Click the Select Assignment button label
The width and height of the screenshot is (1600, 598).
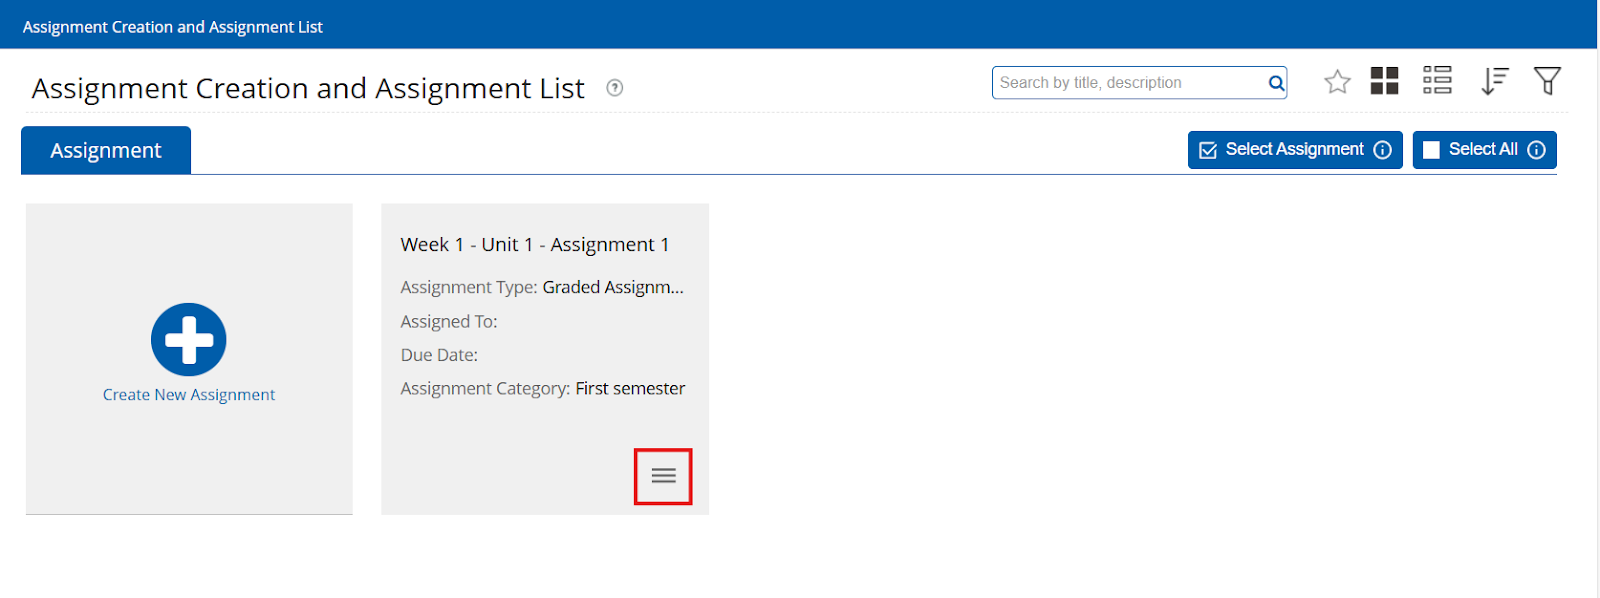(1294, 149)
